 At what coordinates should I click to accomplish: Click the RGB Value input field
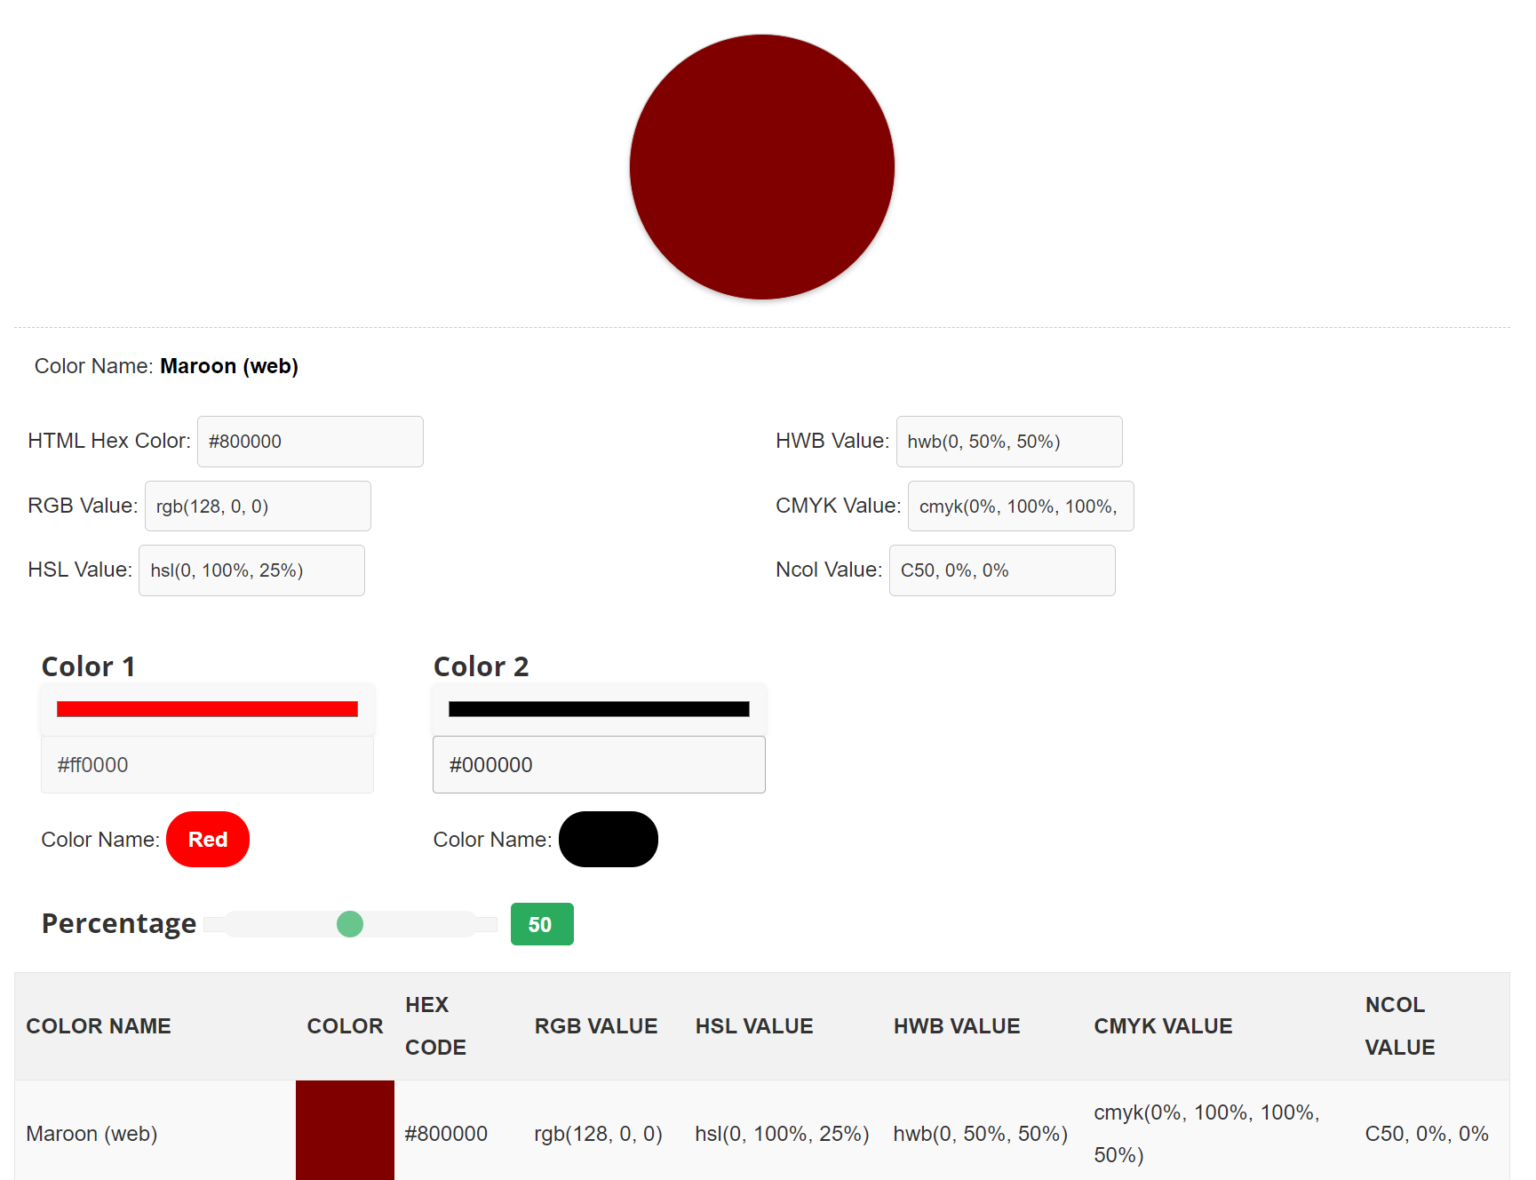[257, 506]
